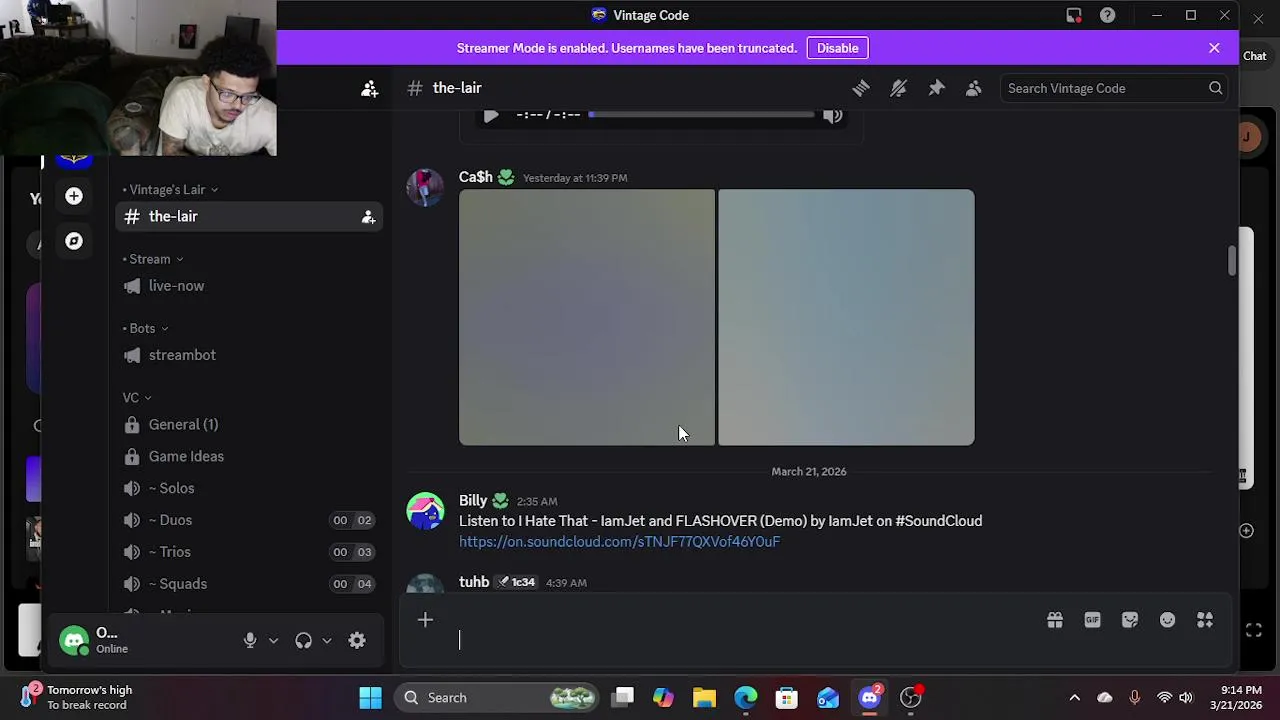The width and height of the screenshot is (1280, 720).
Task: Open the user avatar in user panel
Action: pos(74,641)
